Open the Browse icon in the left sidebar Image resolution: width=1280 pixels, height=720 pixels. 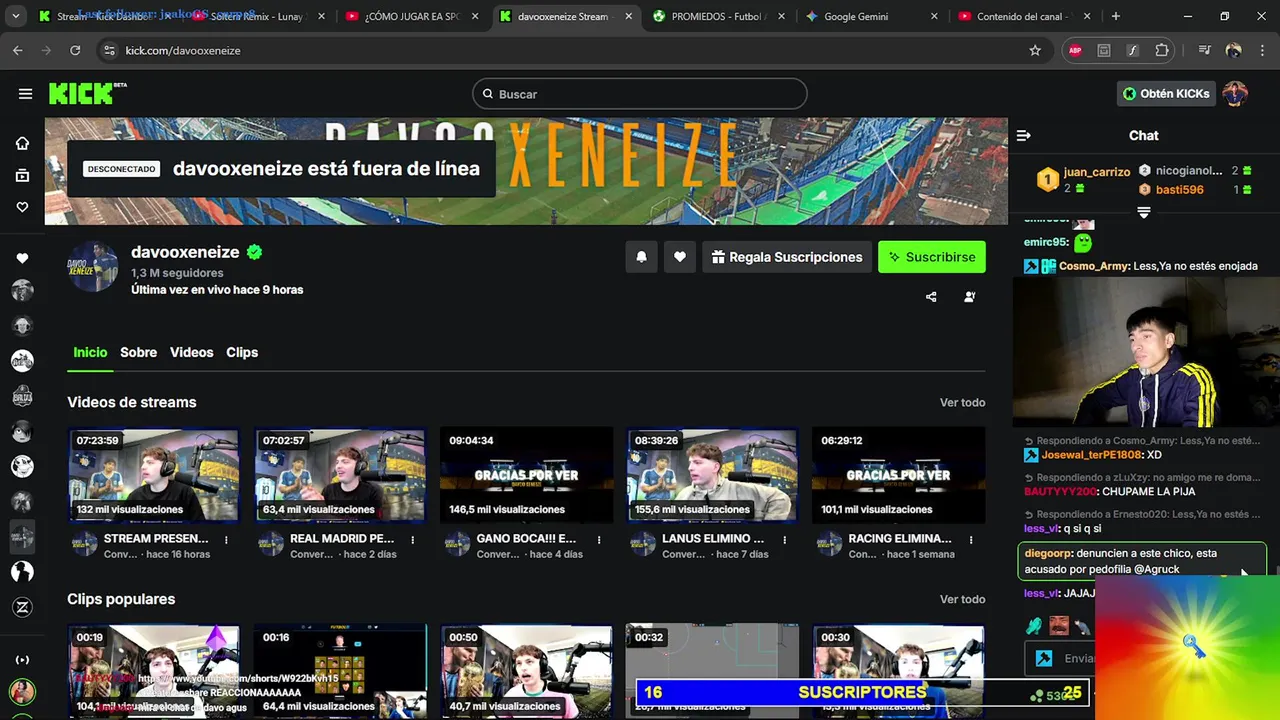(x=22, y=175)
